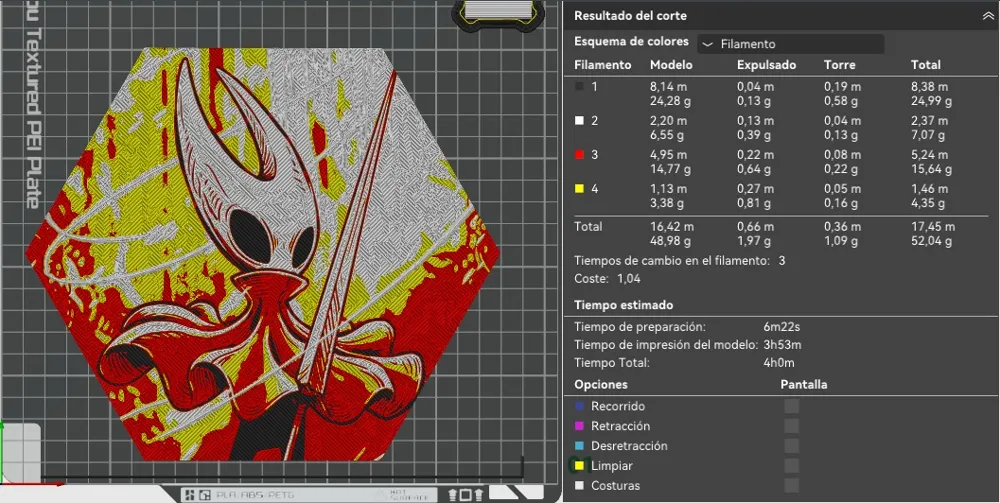Image resolution: width=1000 pixels, height=503 pixels.
Task: Click the Torre column header
Action: tap(839, 64)
